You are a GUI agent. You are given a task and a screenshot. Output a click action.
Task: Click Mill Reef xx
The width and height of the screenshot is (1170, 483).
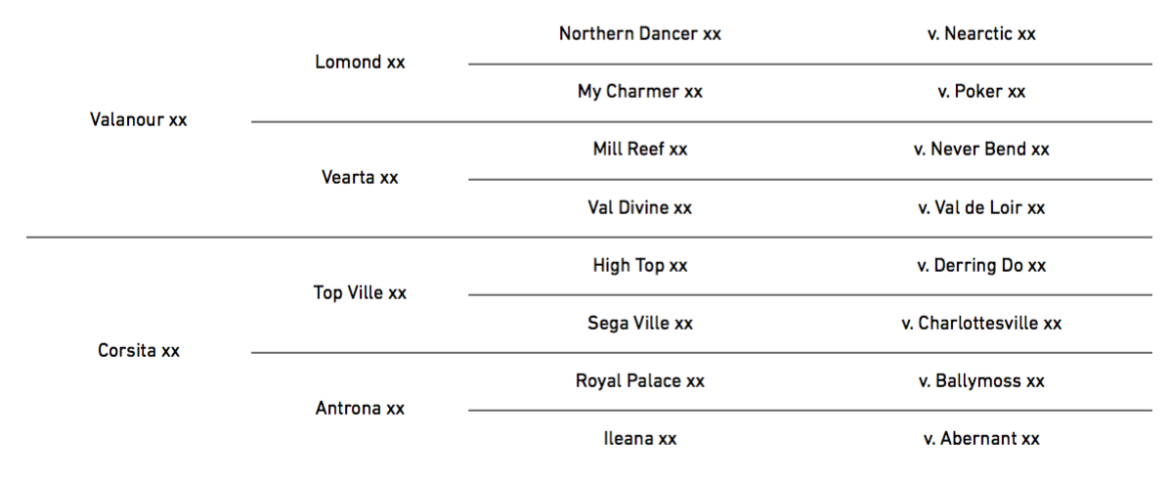(640, 149)
